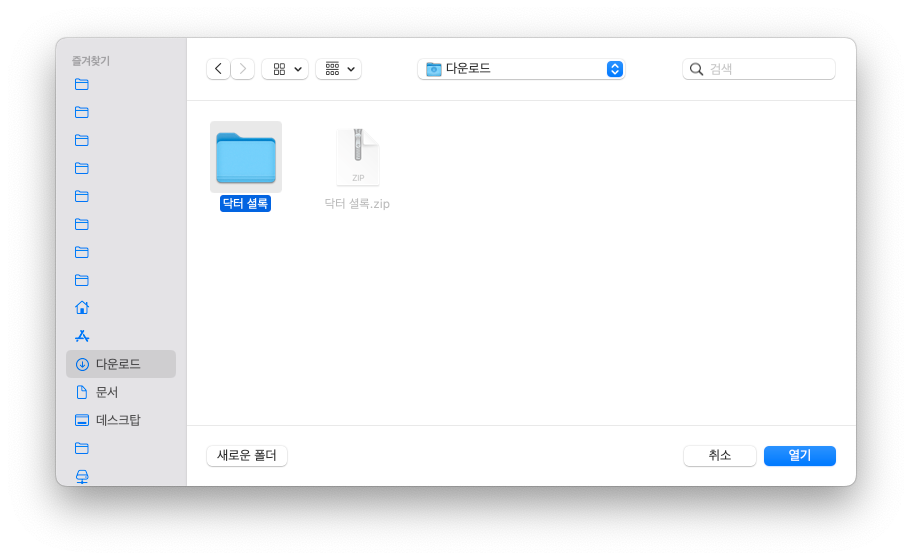Click the 즐겨찾기 sidebar heading
912x560 pixels.
pyautogui.click(x=91, y=60)
